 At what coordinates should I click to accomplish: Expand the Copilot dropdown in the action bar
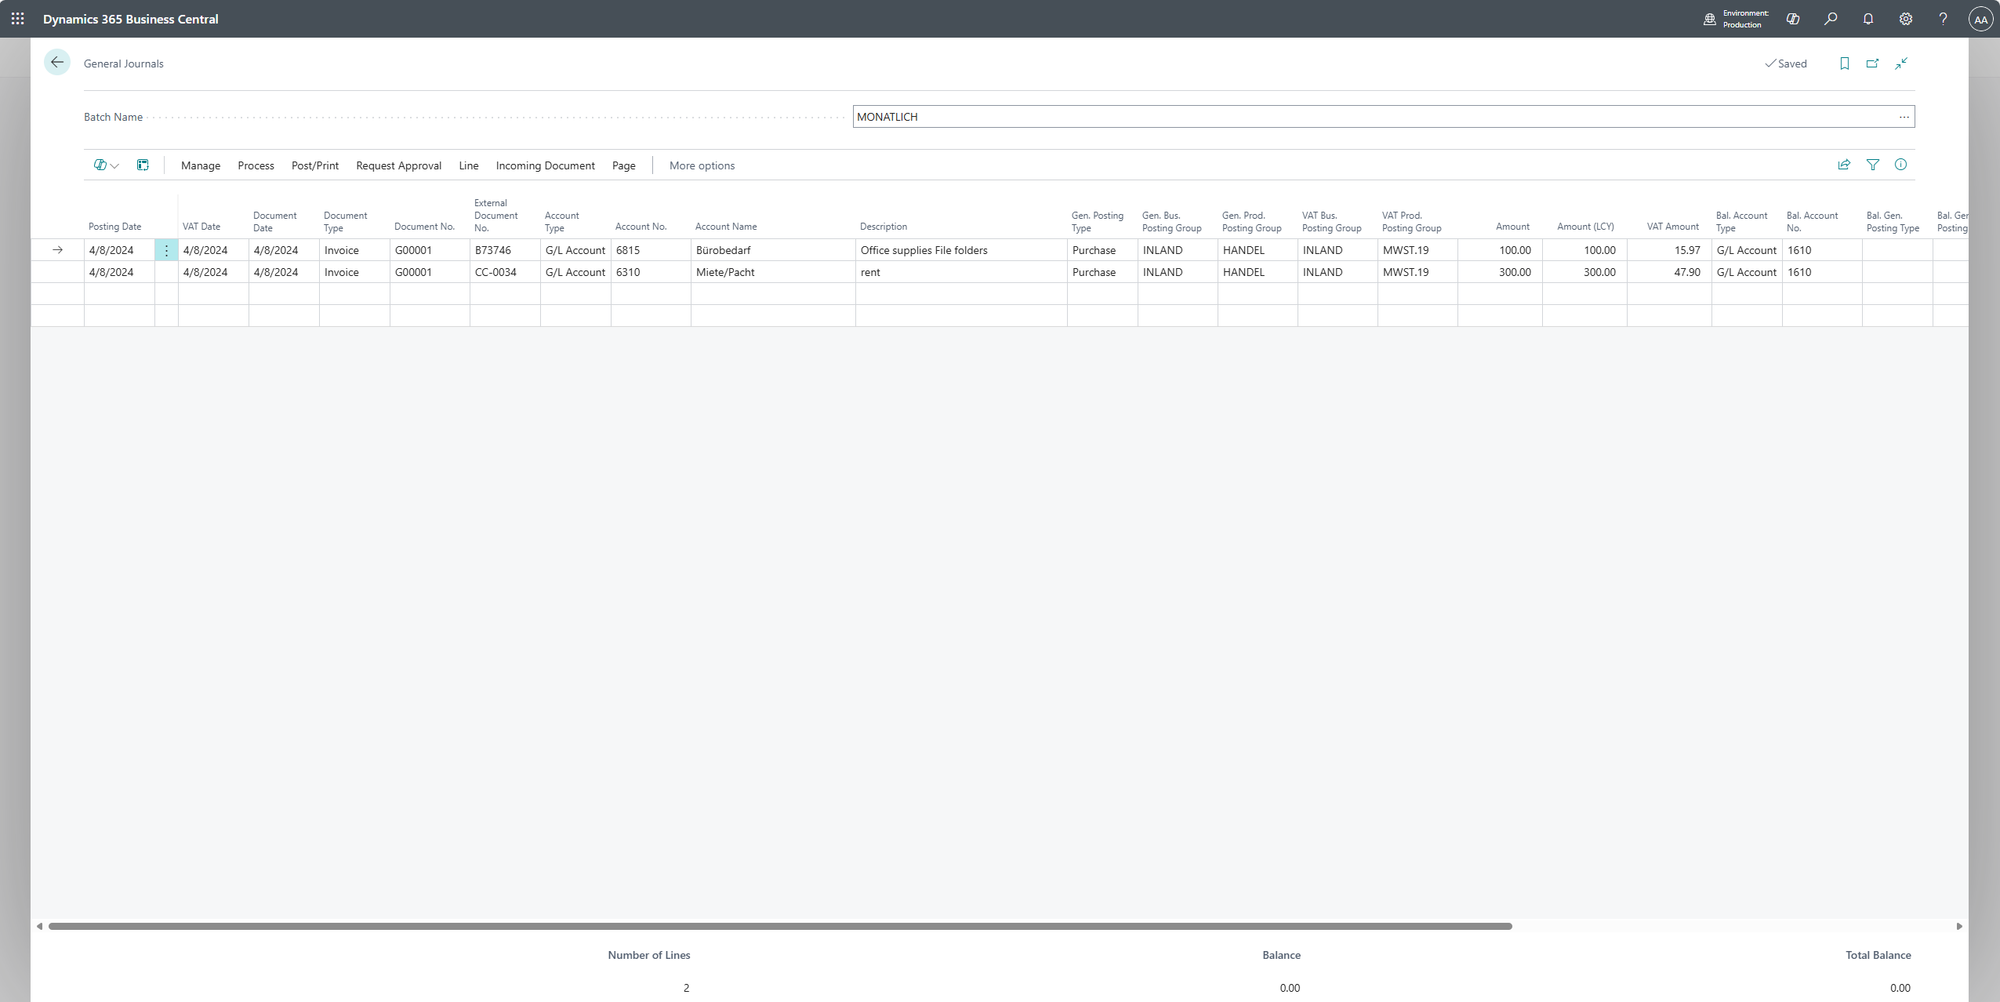[107, 166]
